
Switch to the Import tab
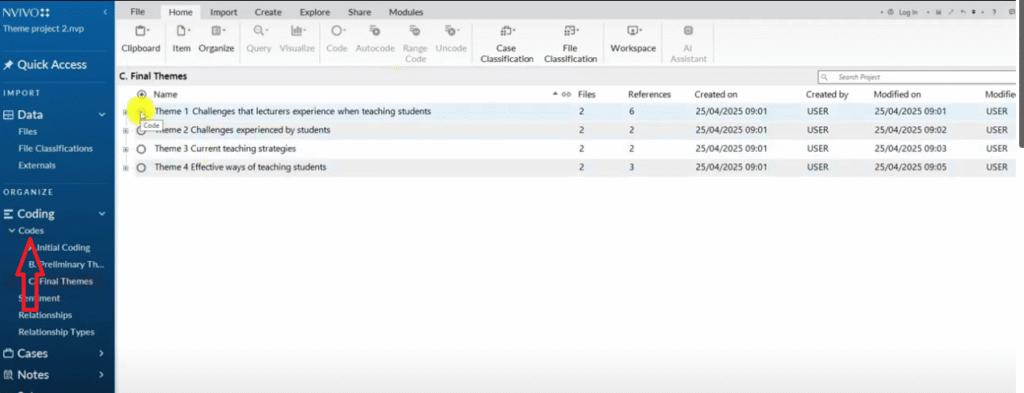click(224, 12)
